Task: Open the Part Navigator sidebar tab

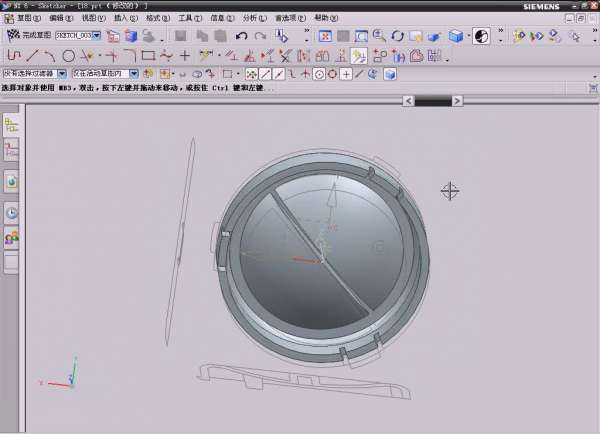Action: point(11,149)
